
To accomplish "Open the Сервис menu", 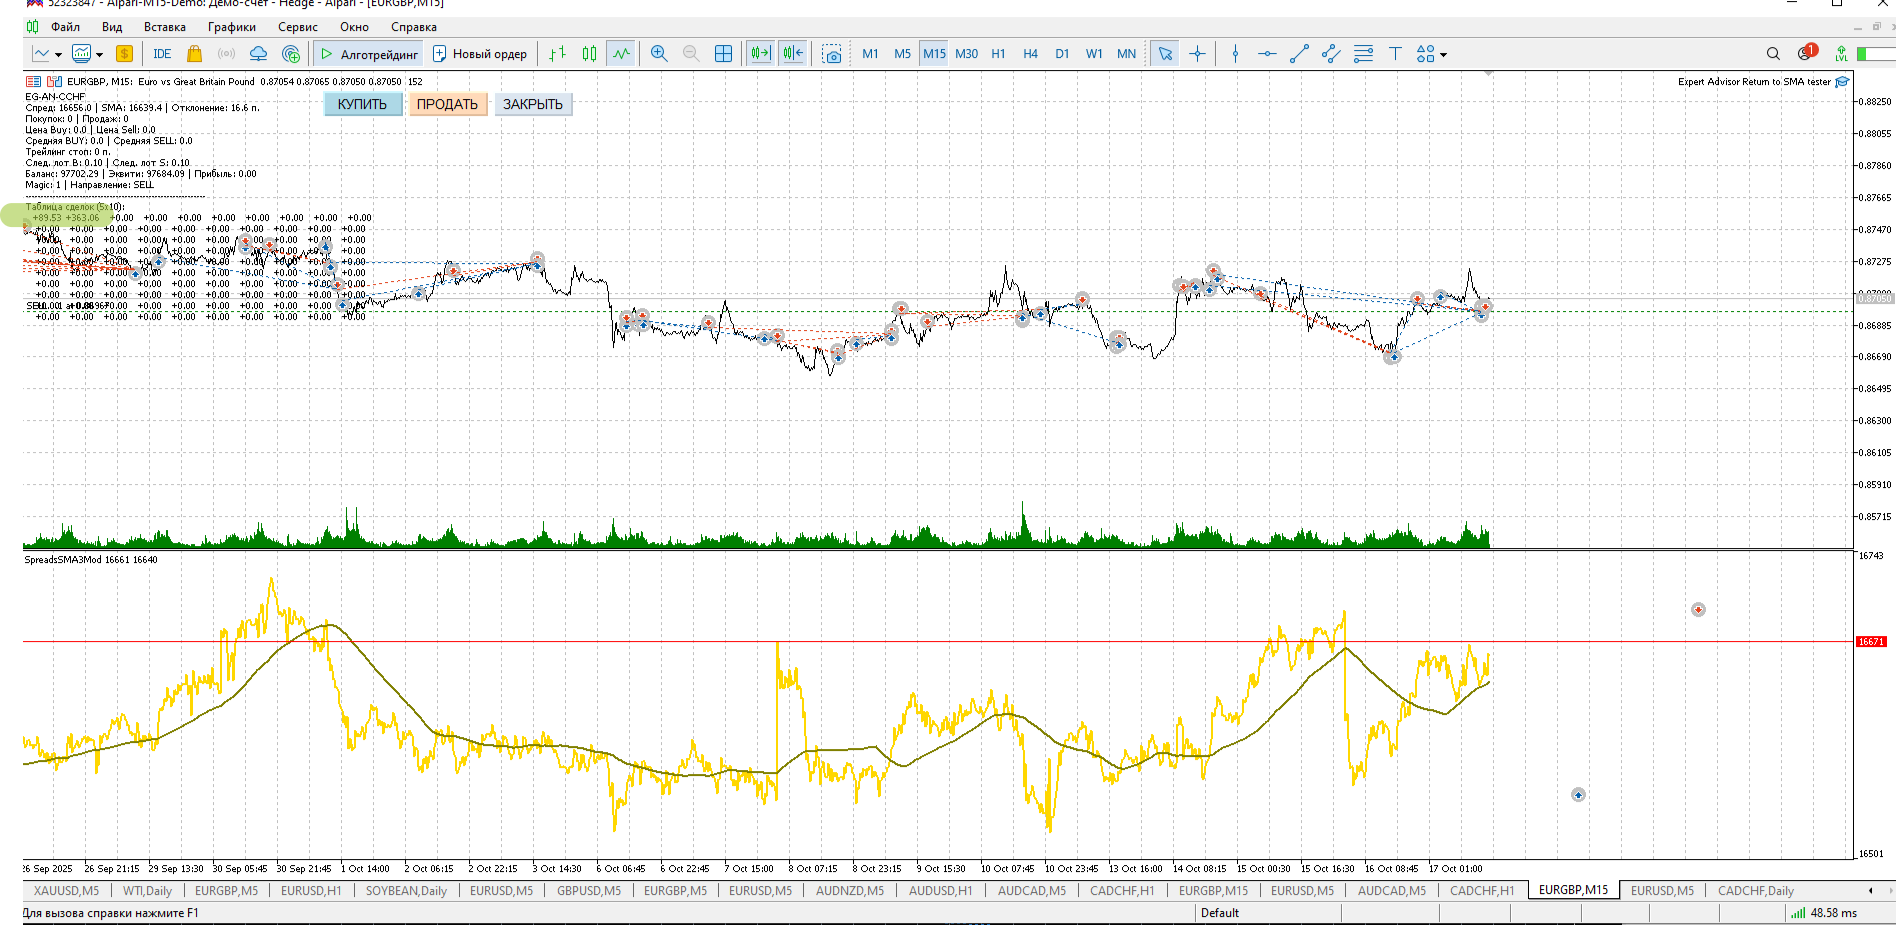I will coord(297,27).
